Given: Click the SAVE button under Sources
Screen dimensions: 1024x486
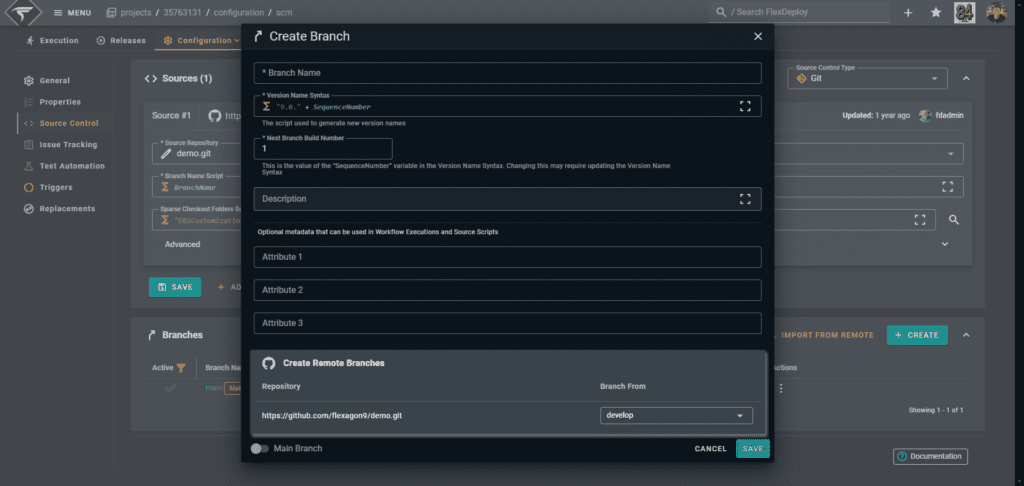Looking at the screenshot, I should pos(175,287).
